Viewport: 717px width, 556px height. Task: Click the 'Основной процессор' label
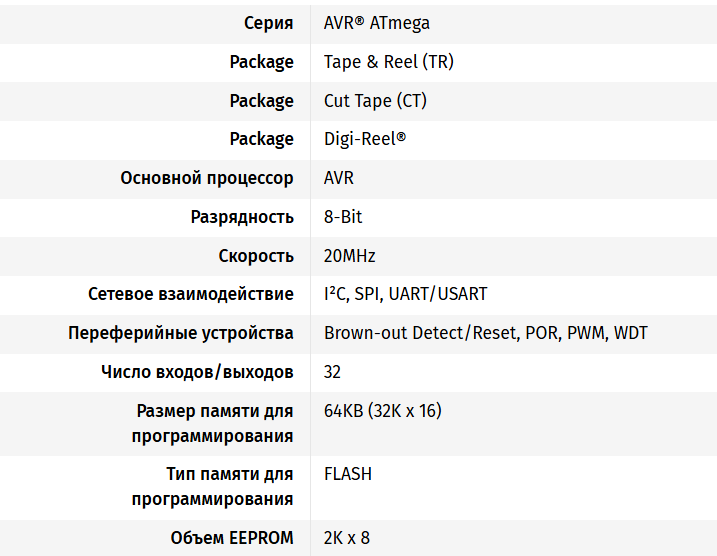[x=207, y=178]
